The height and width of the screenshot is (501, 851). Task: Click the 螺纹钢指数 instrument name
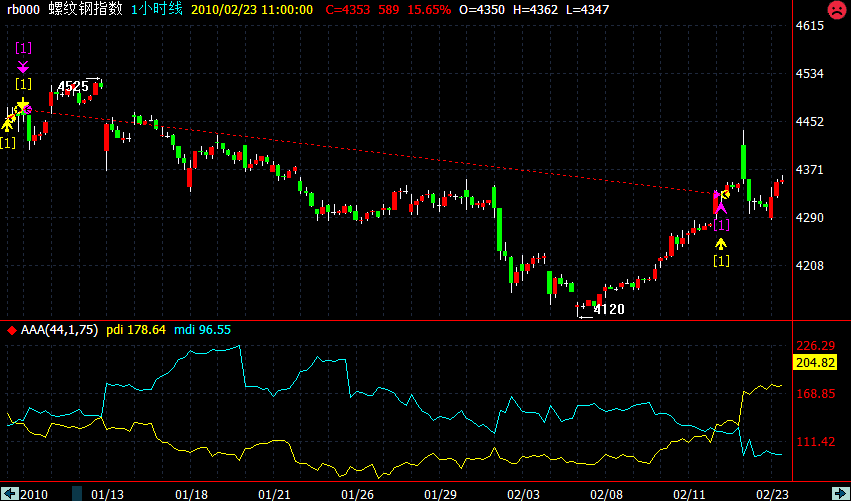[88, 9]
